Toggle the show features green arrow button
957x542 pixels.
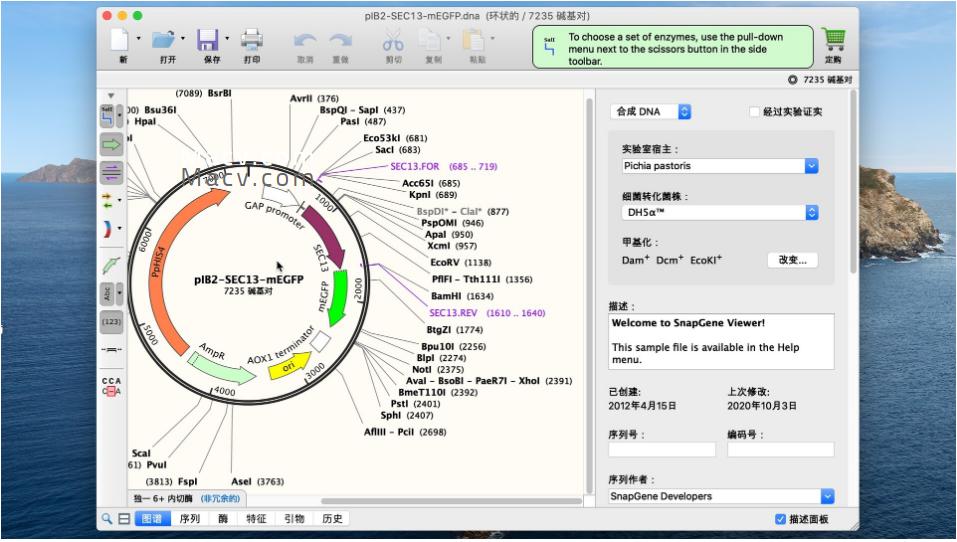[x=111, y=145]
